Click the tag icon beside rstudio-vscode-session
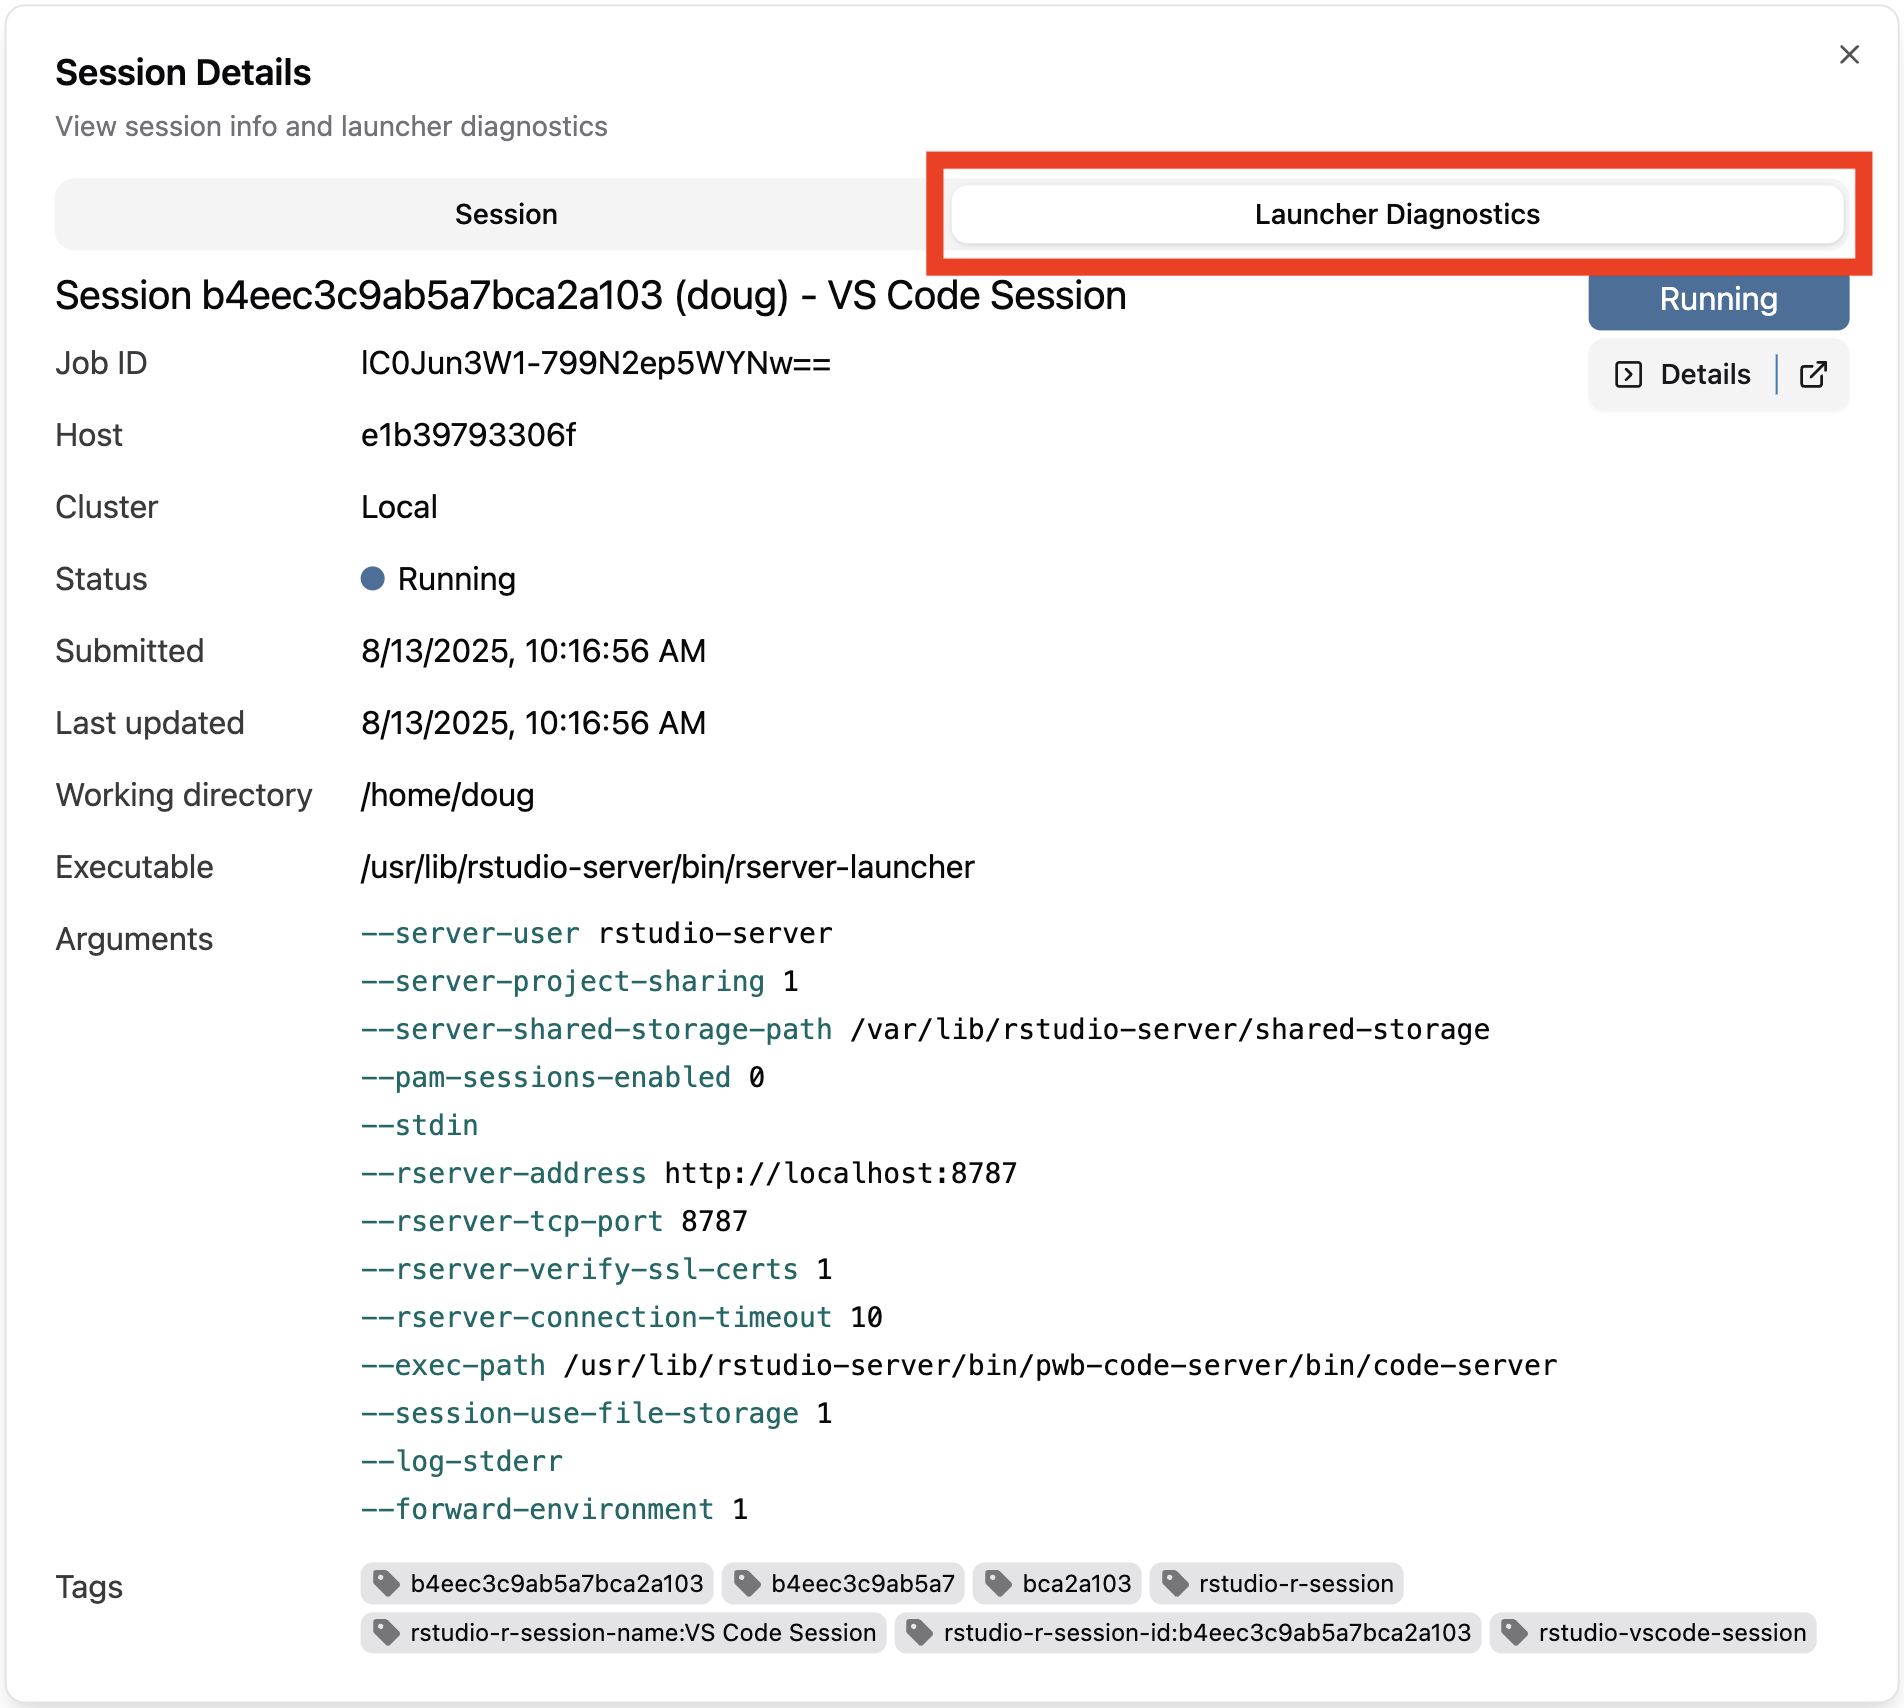Viewport: 1904px width, 1708px height. coord(1515,1632)
